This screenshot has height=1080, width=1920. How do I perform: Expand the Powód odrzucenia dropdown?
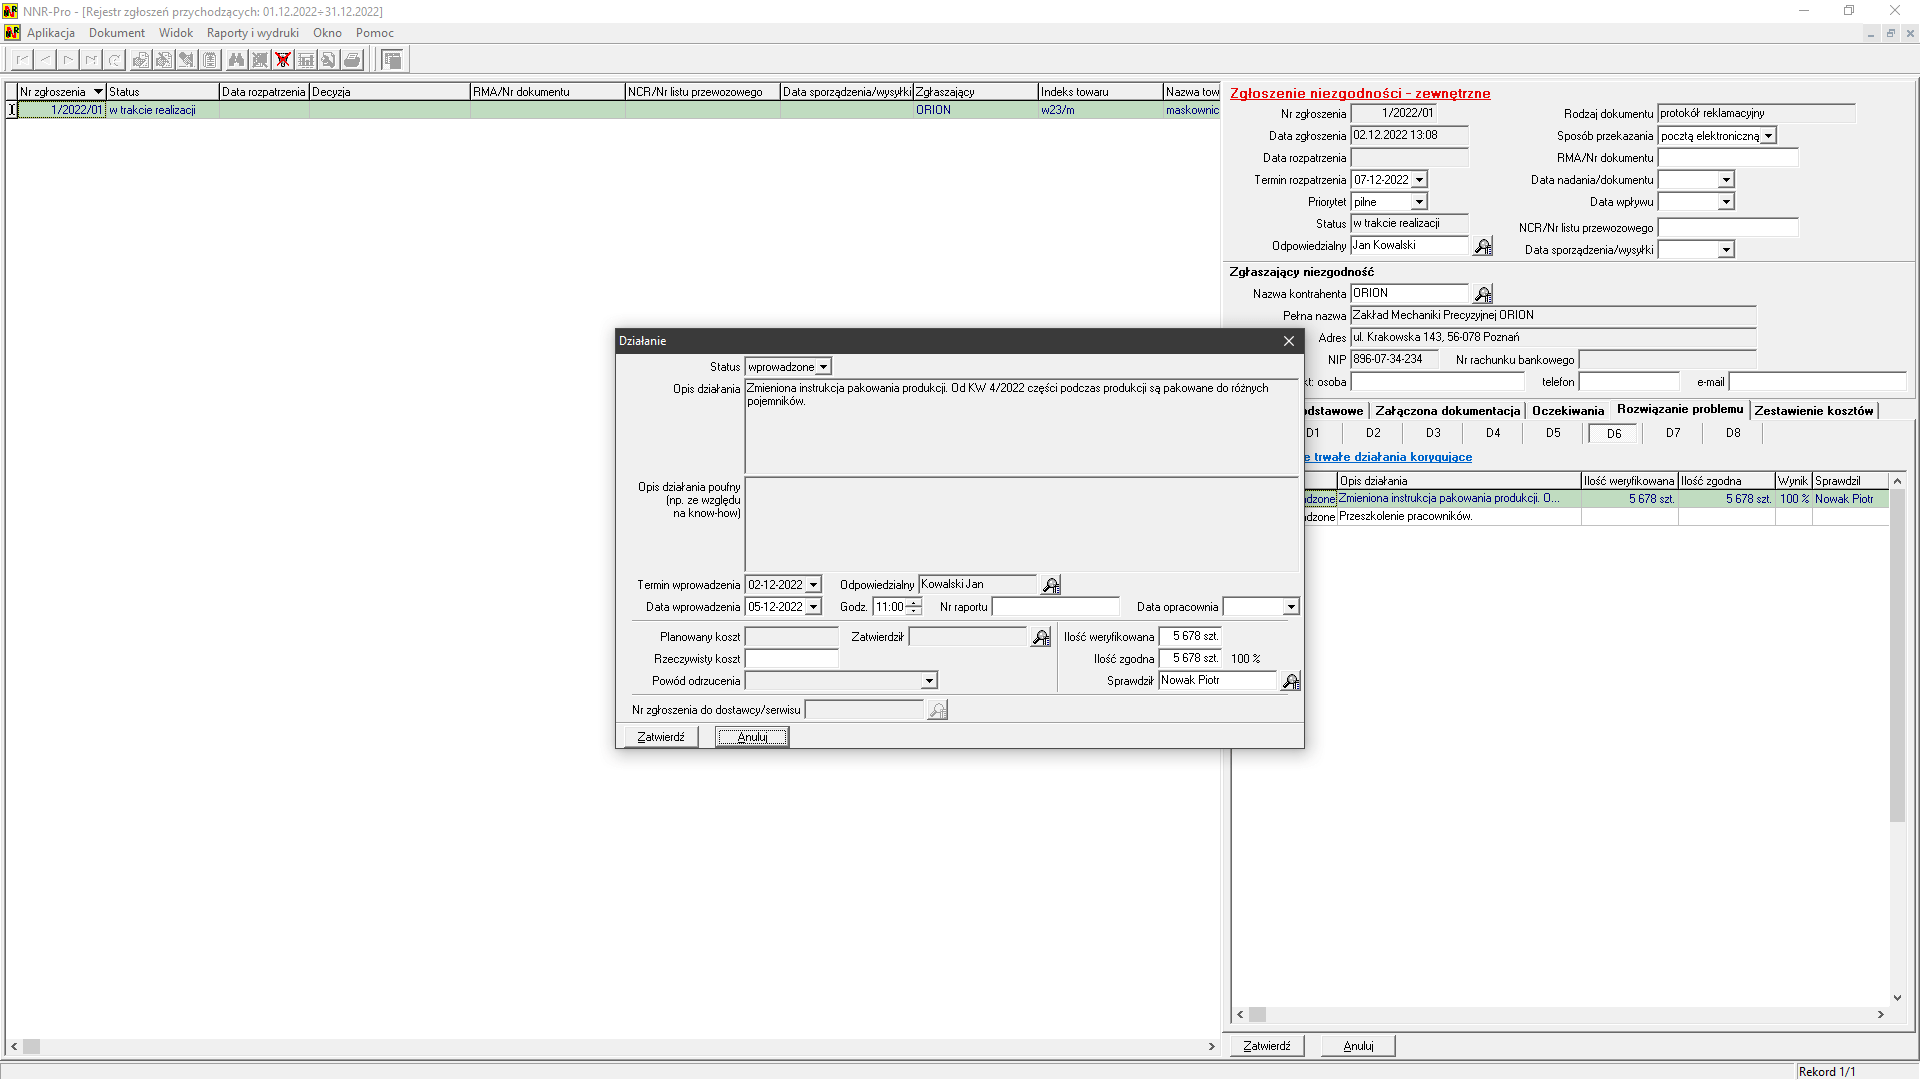929,681
